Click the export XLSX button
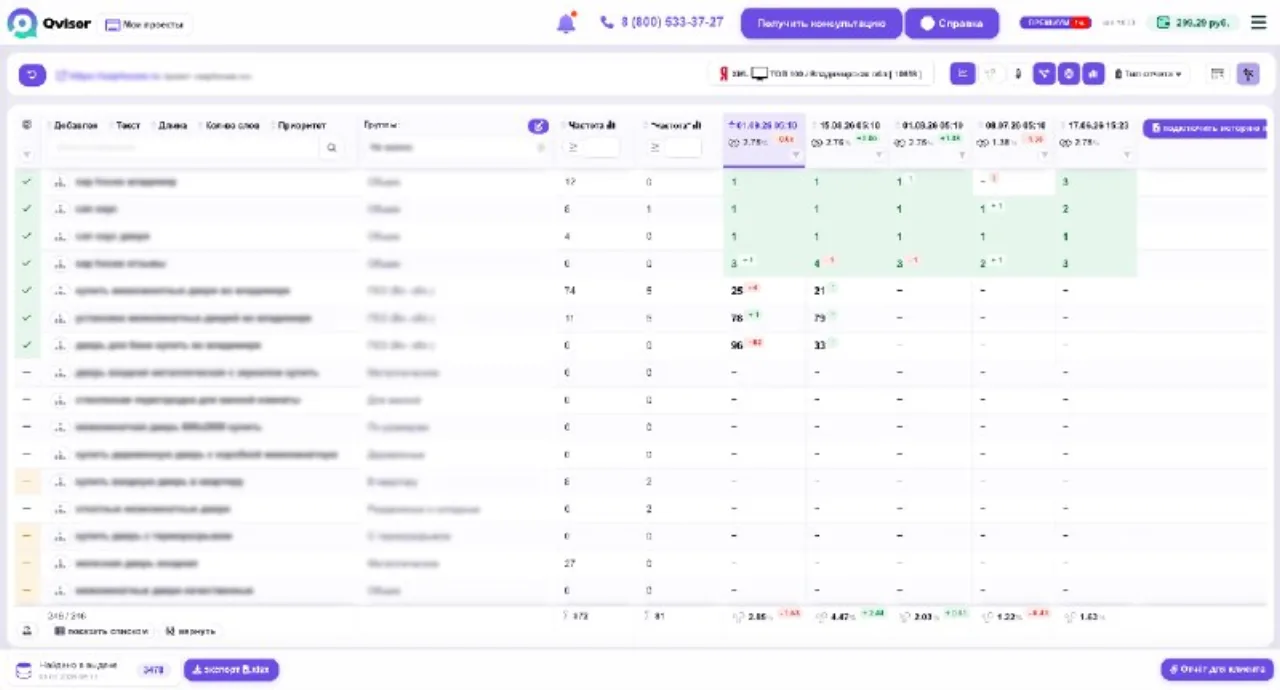 coord(231,670)
